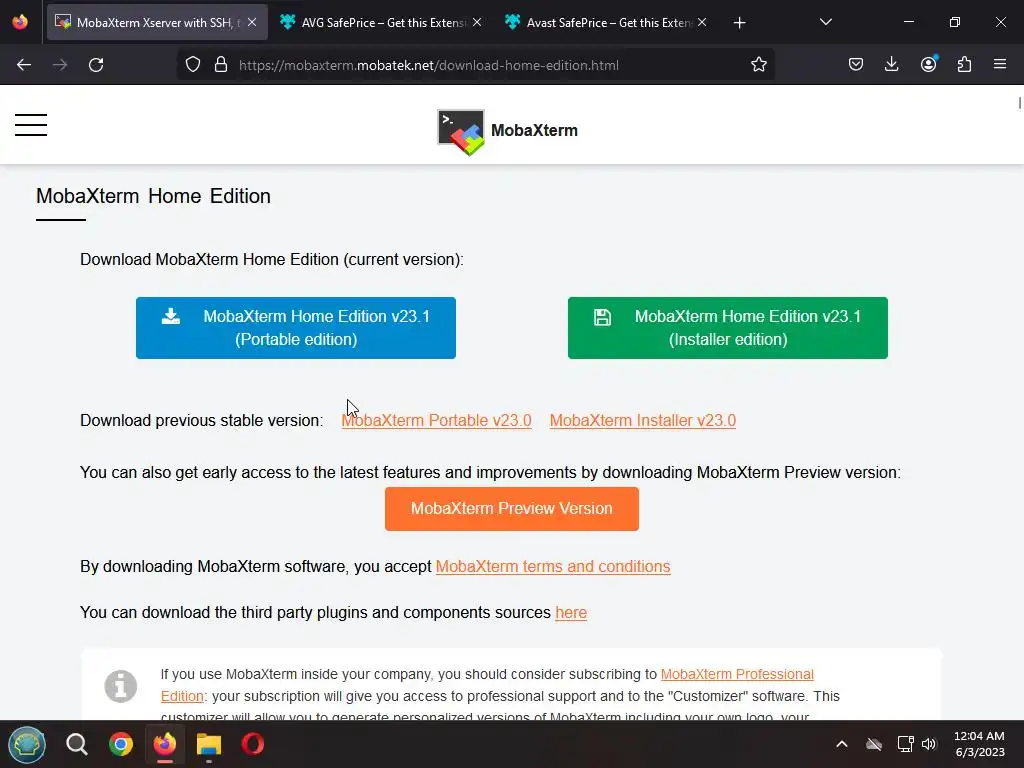Click the cloud sync tray icon

pos(874,744)
